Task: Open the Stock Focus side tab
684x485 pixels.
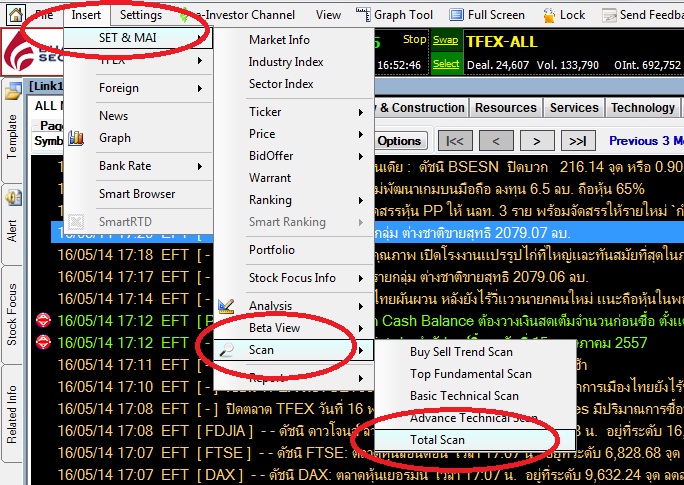Action: point(12,315)
